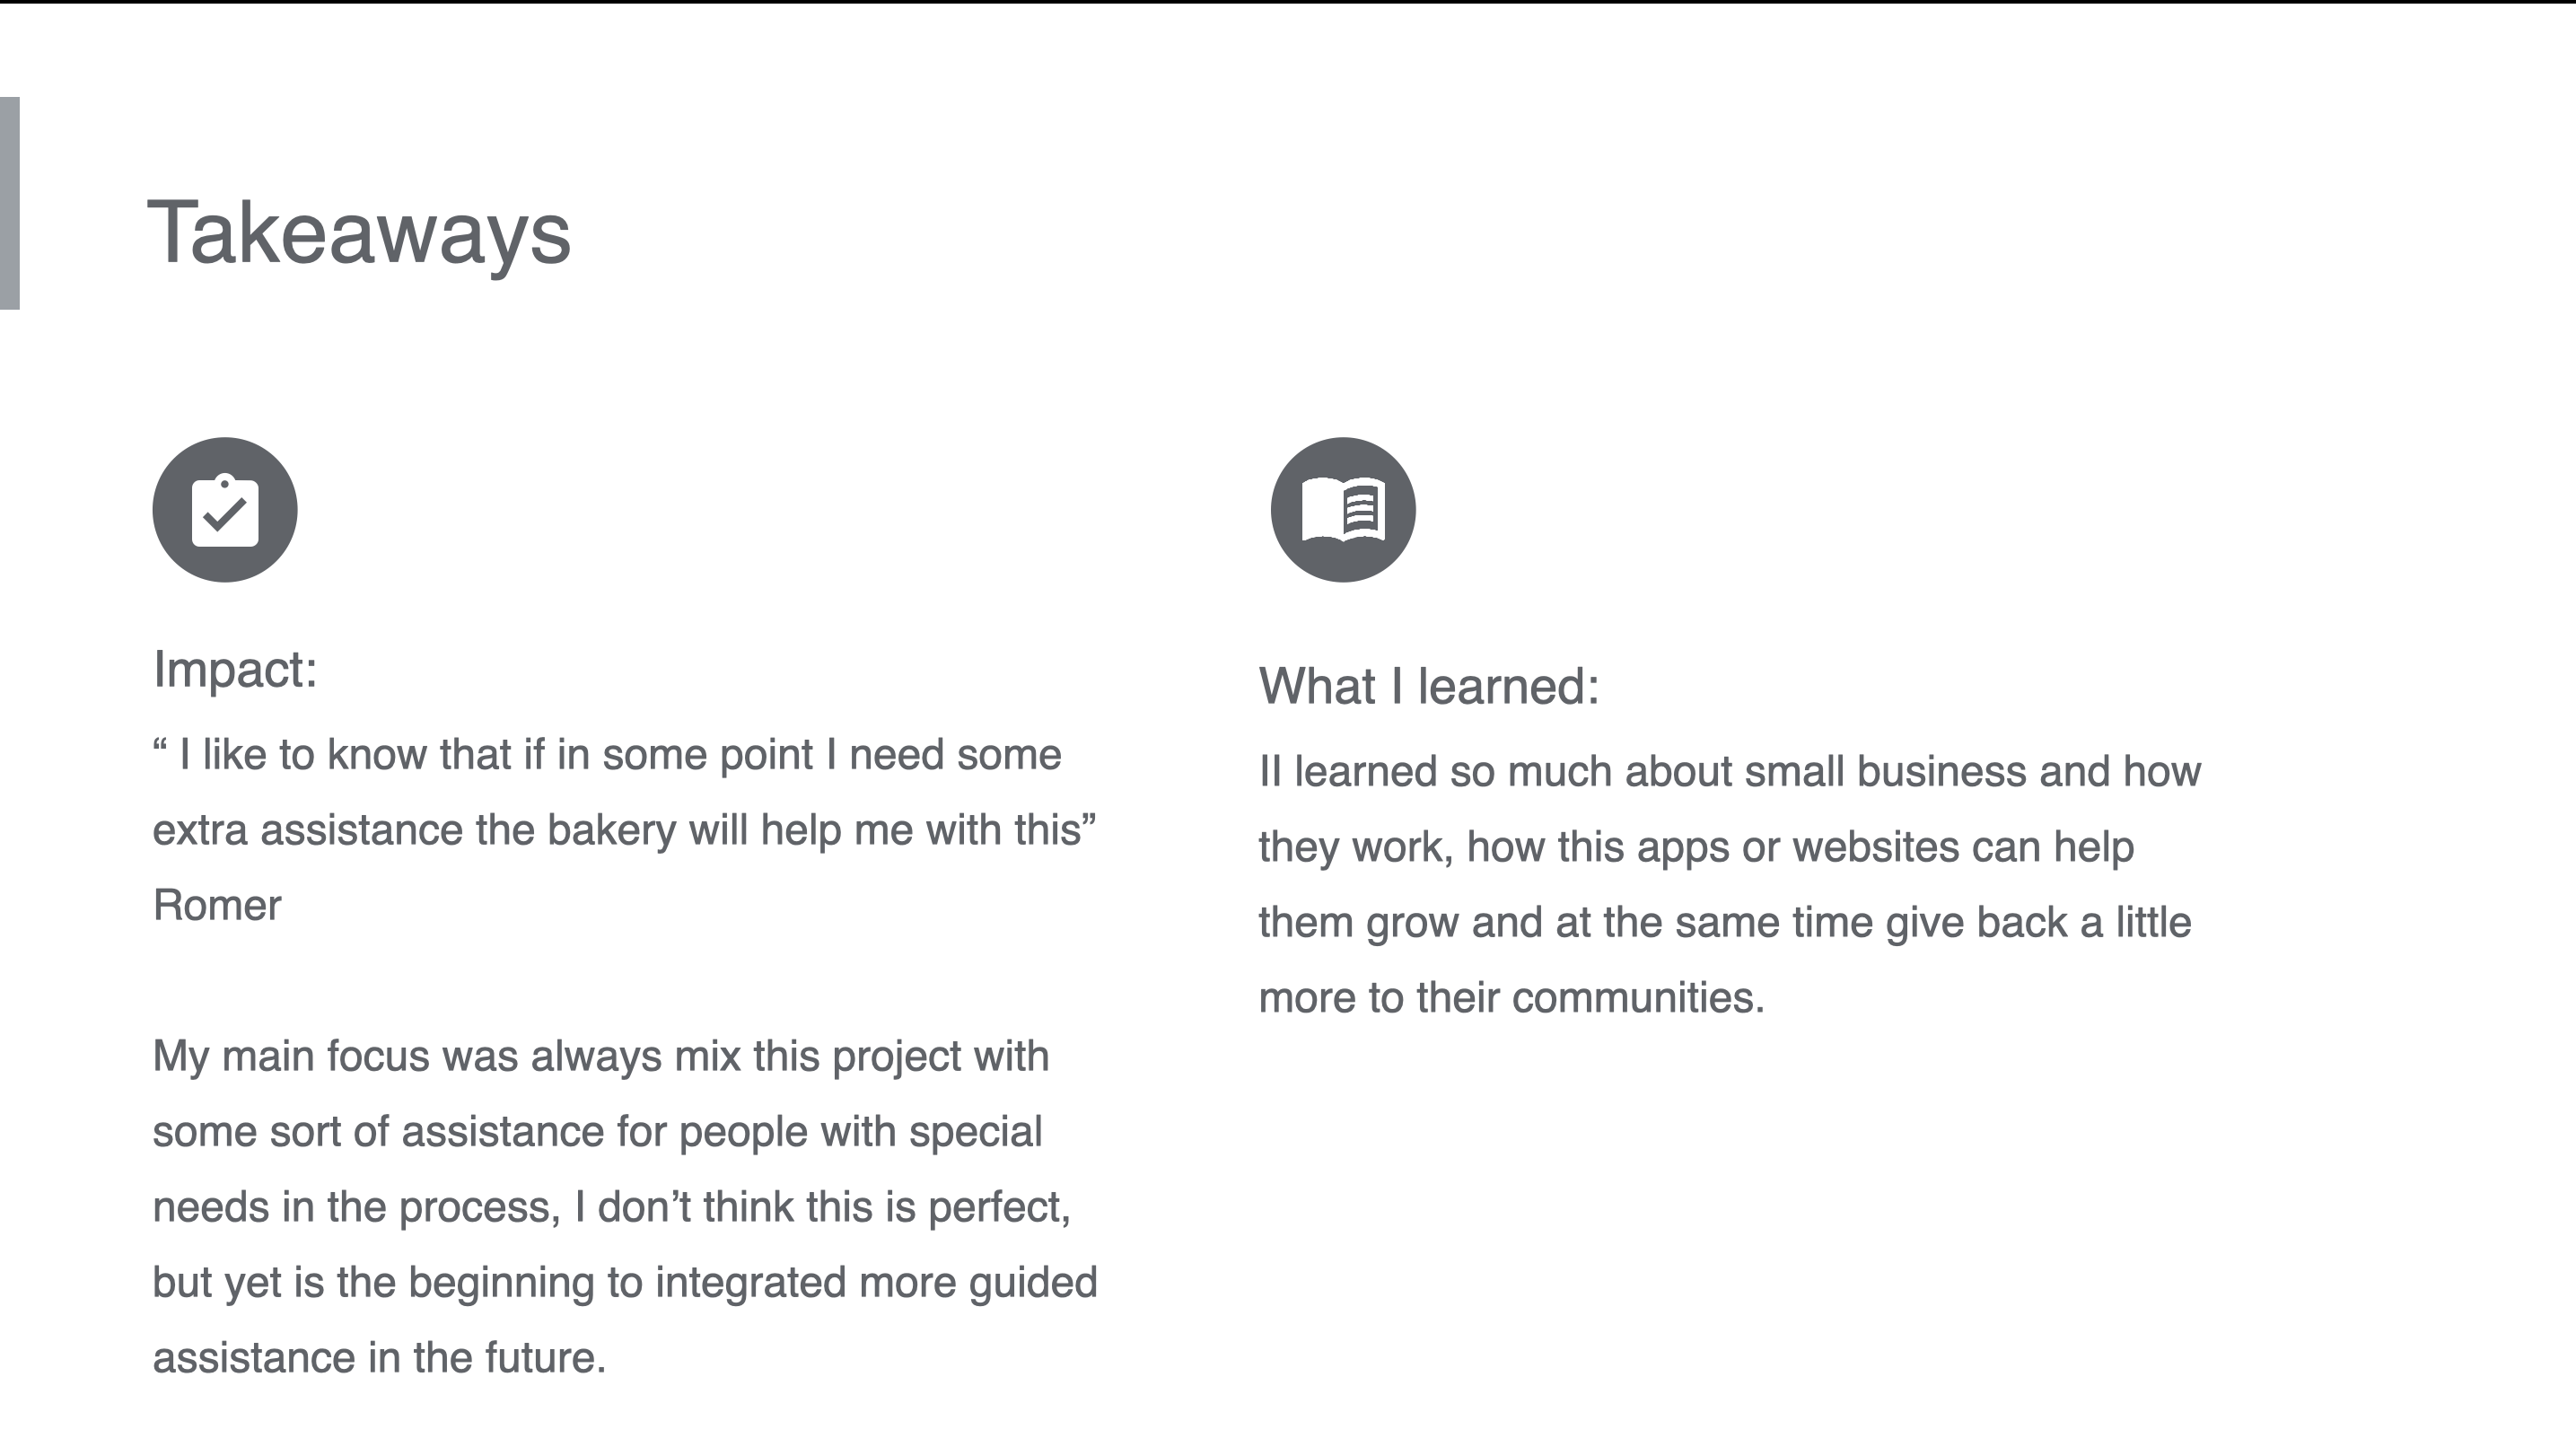Viewport: 2576px width, 1447px height.
Task: Click the clipboard checkmark icon above Impact
Action: point(225,510)
